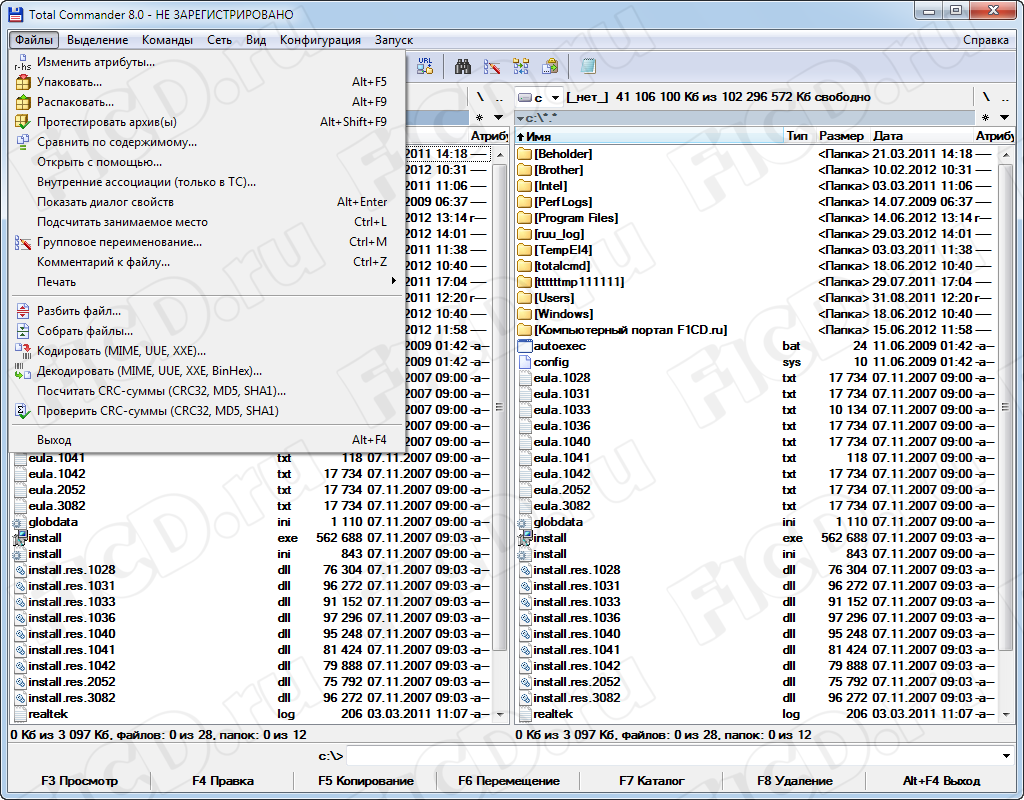The image size is (1024, 800).
Task: Go to root with right panel backslash button
Action: 986,97
